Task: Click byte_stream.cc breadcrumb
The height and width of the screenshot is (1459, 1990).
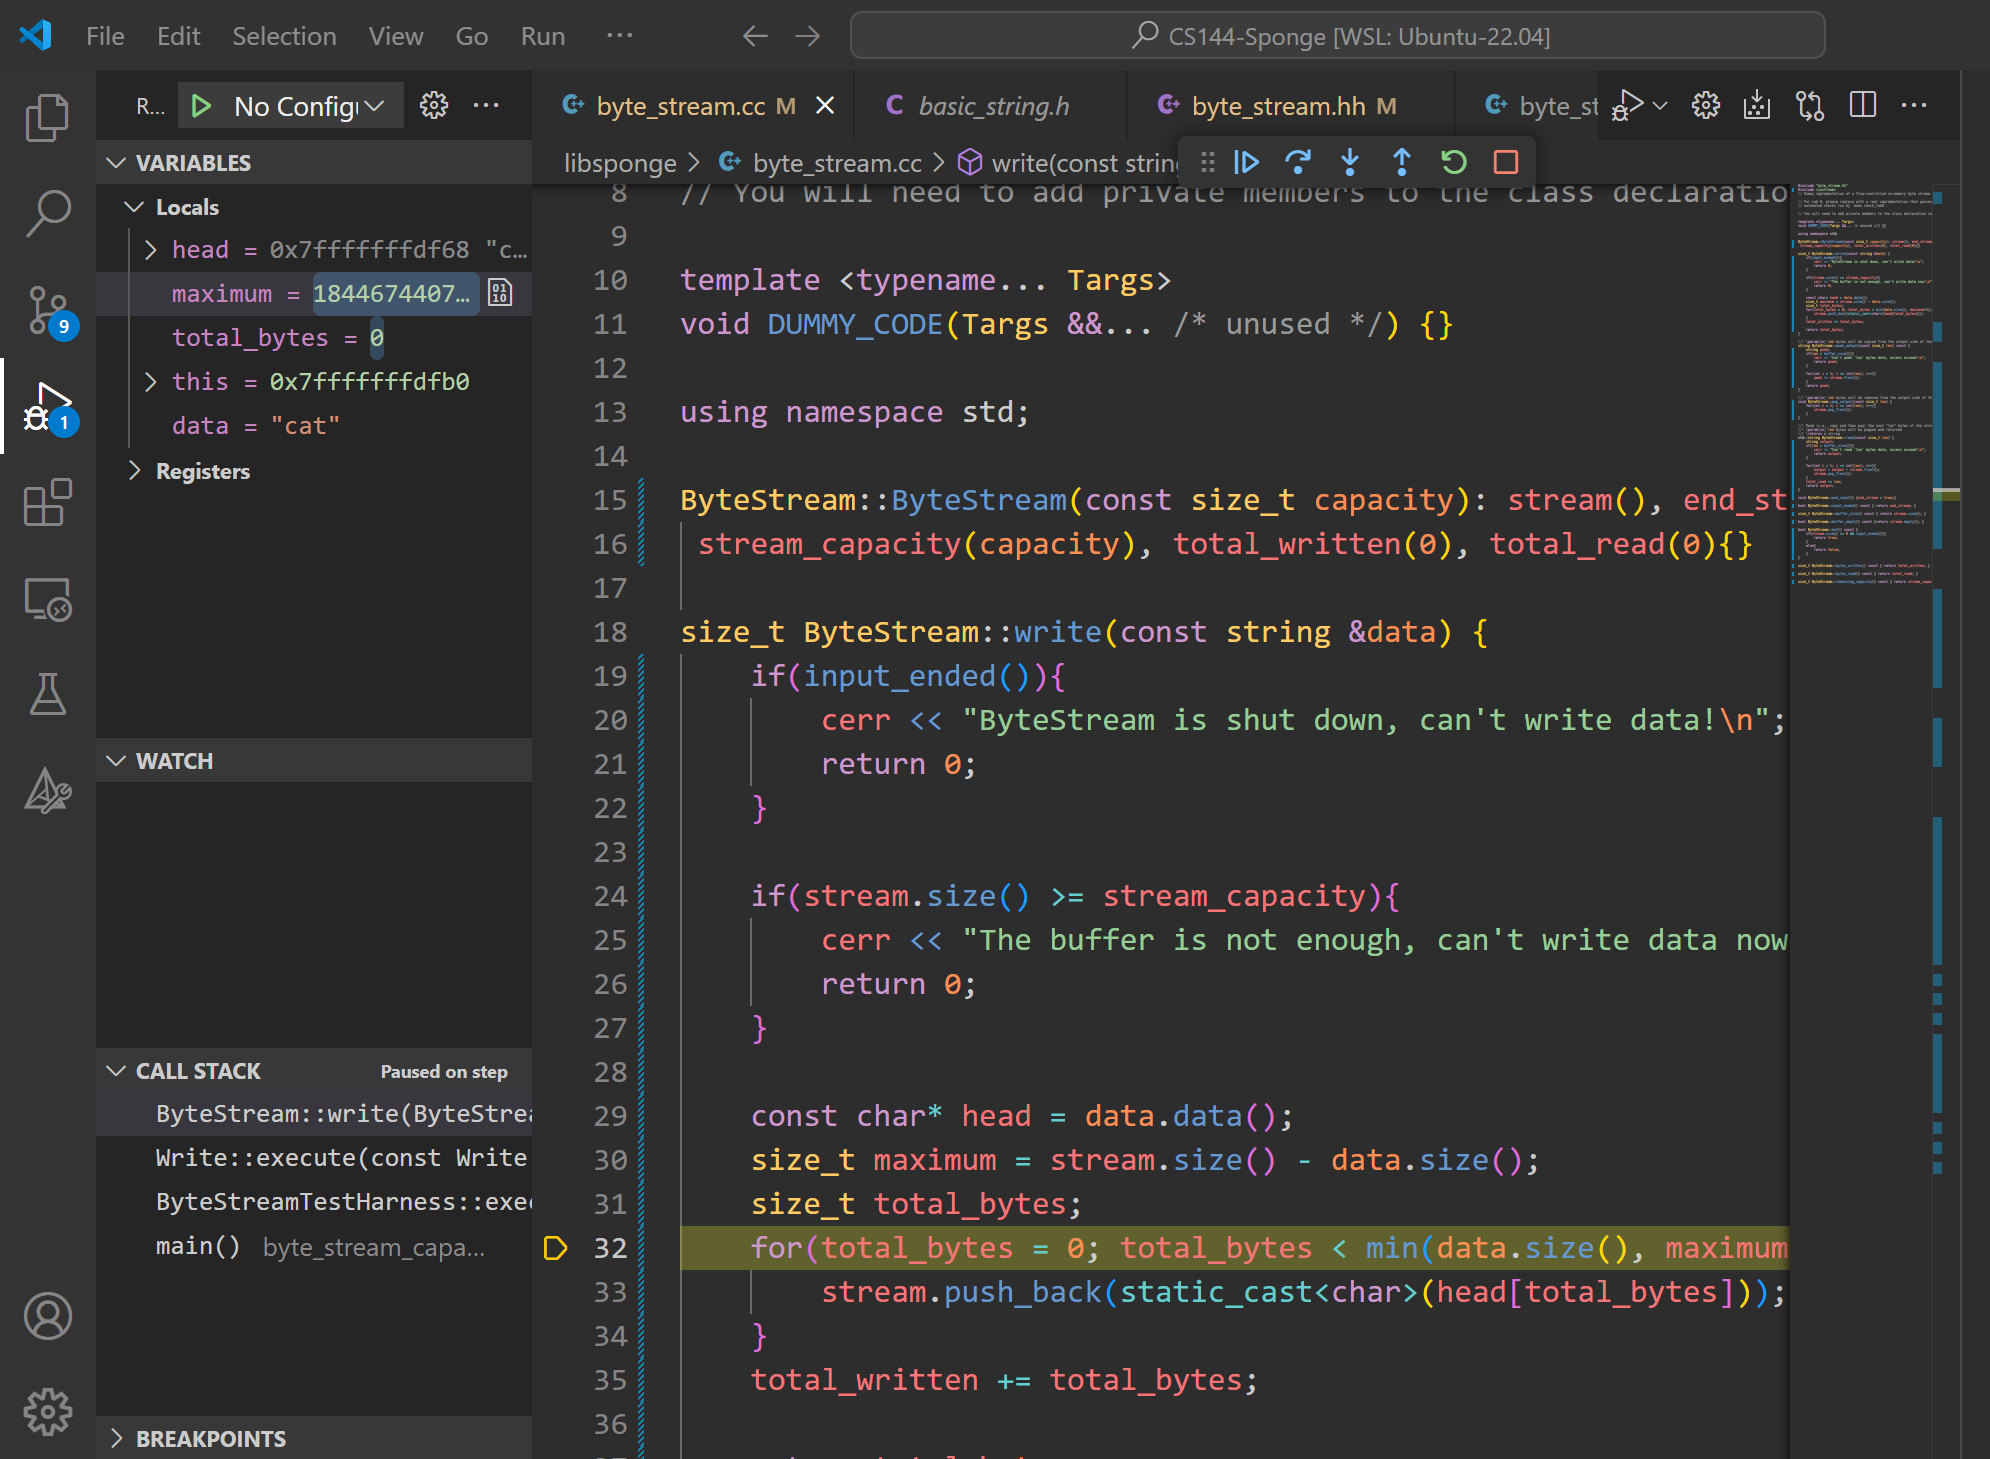Action: pyautogui.click(x=837, y=163)
